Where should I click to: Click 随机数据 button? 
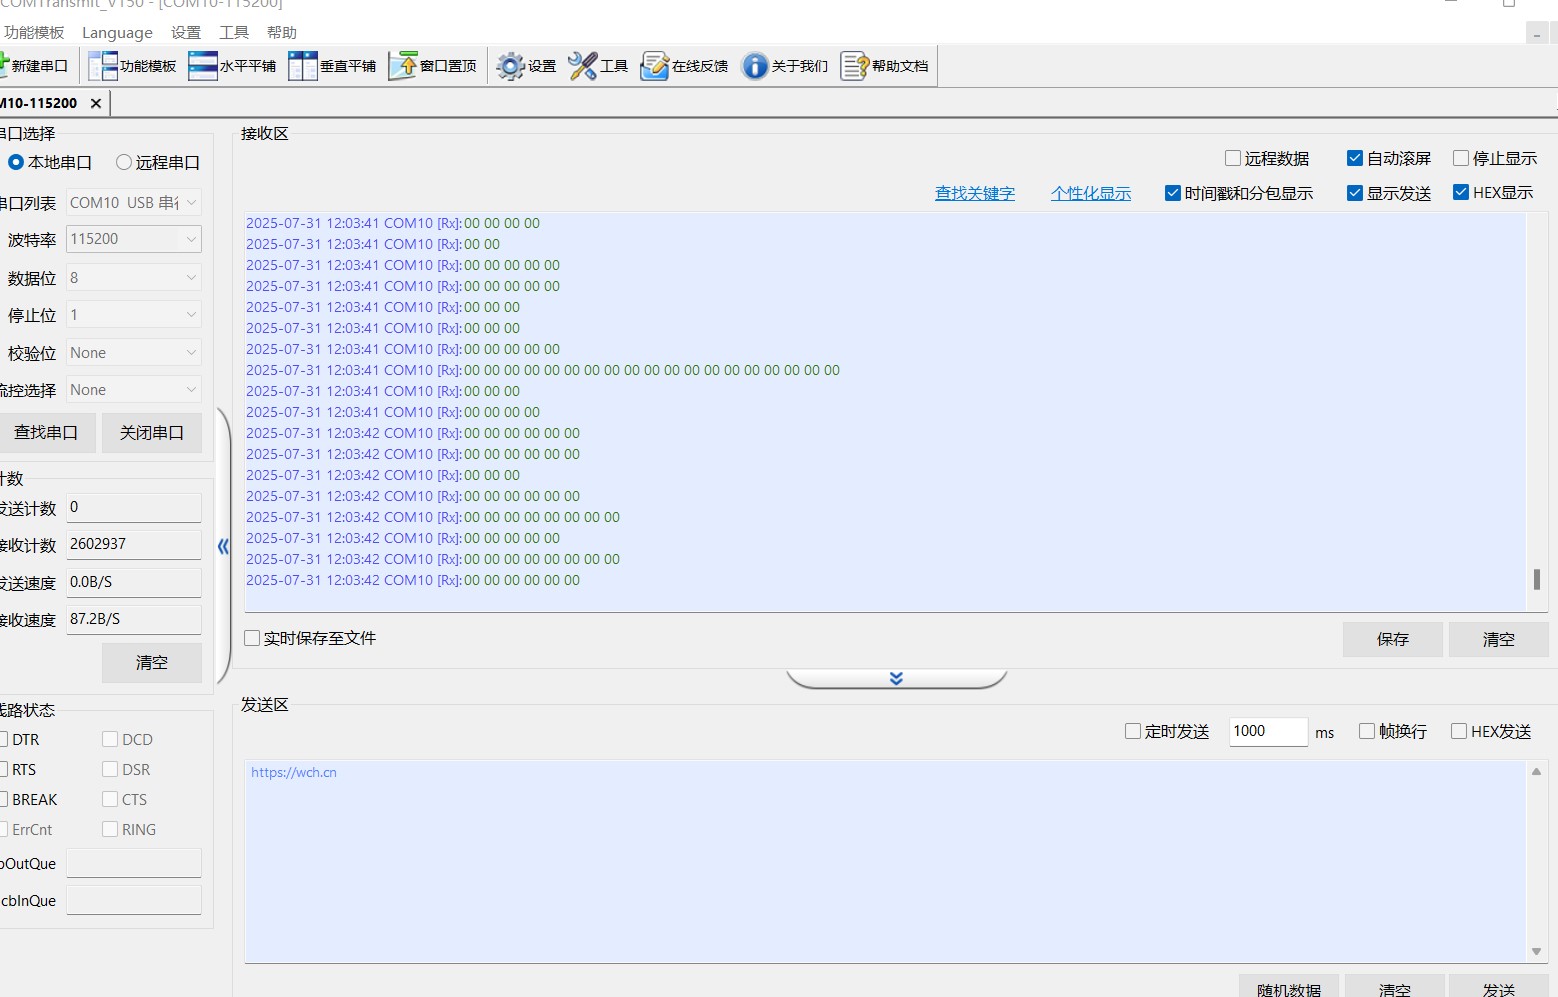(x=1289, y=987)
